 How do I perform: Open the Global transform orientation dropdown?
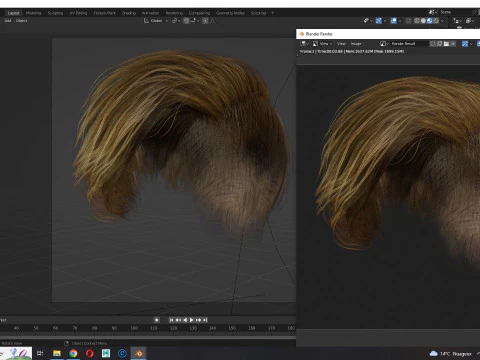(x=156, y=21)
